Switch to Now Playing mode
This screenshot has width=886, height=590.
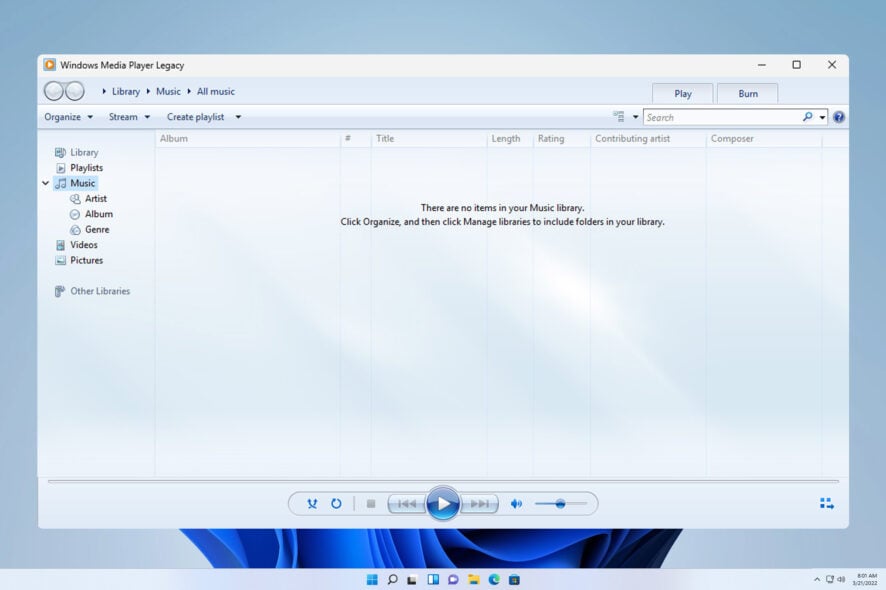tap(824, 504)
